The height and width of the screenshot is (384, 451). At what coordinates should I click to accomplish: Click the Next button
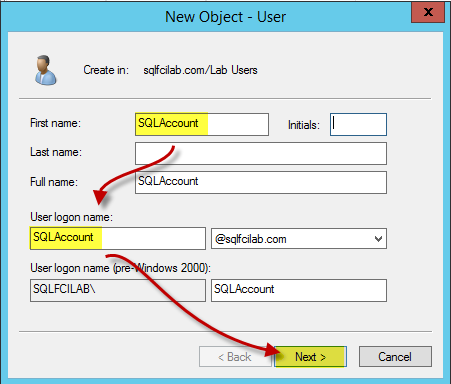point(310,357)
